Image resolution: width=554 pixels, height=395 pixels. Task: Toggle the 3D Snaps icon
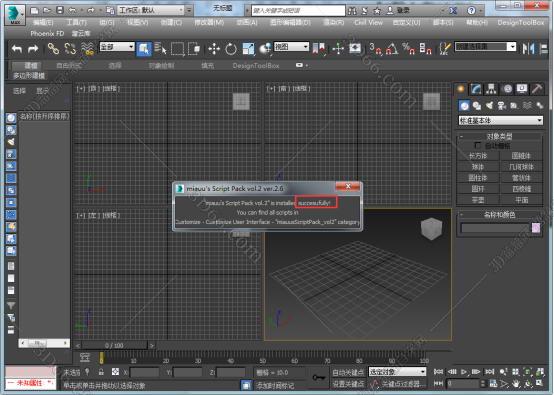point(375,49)
